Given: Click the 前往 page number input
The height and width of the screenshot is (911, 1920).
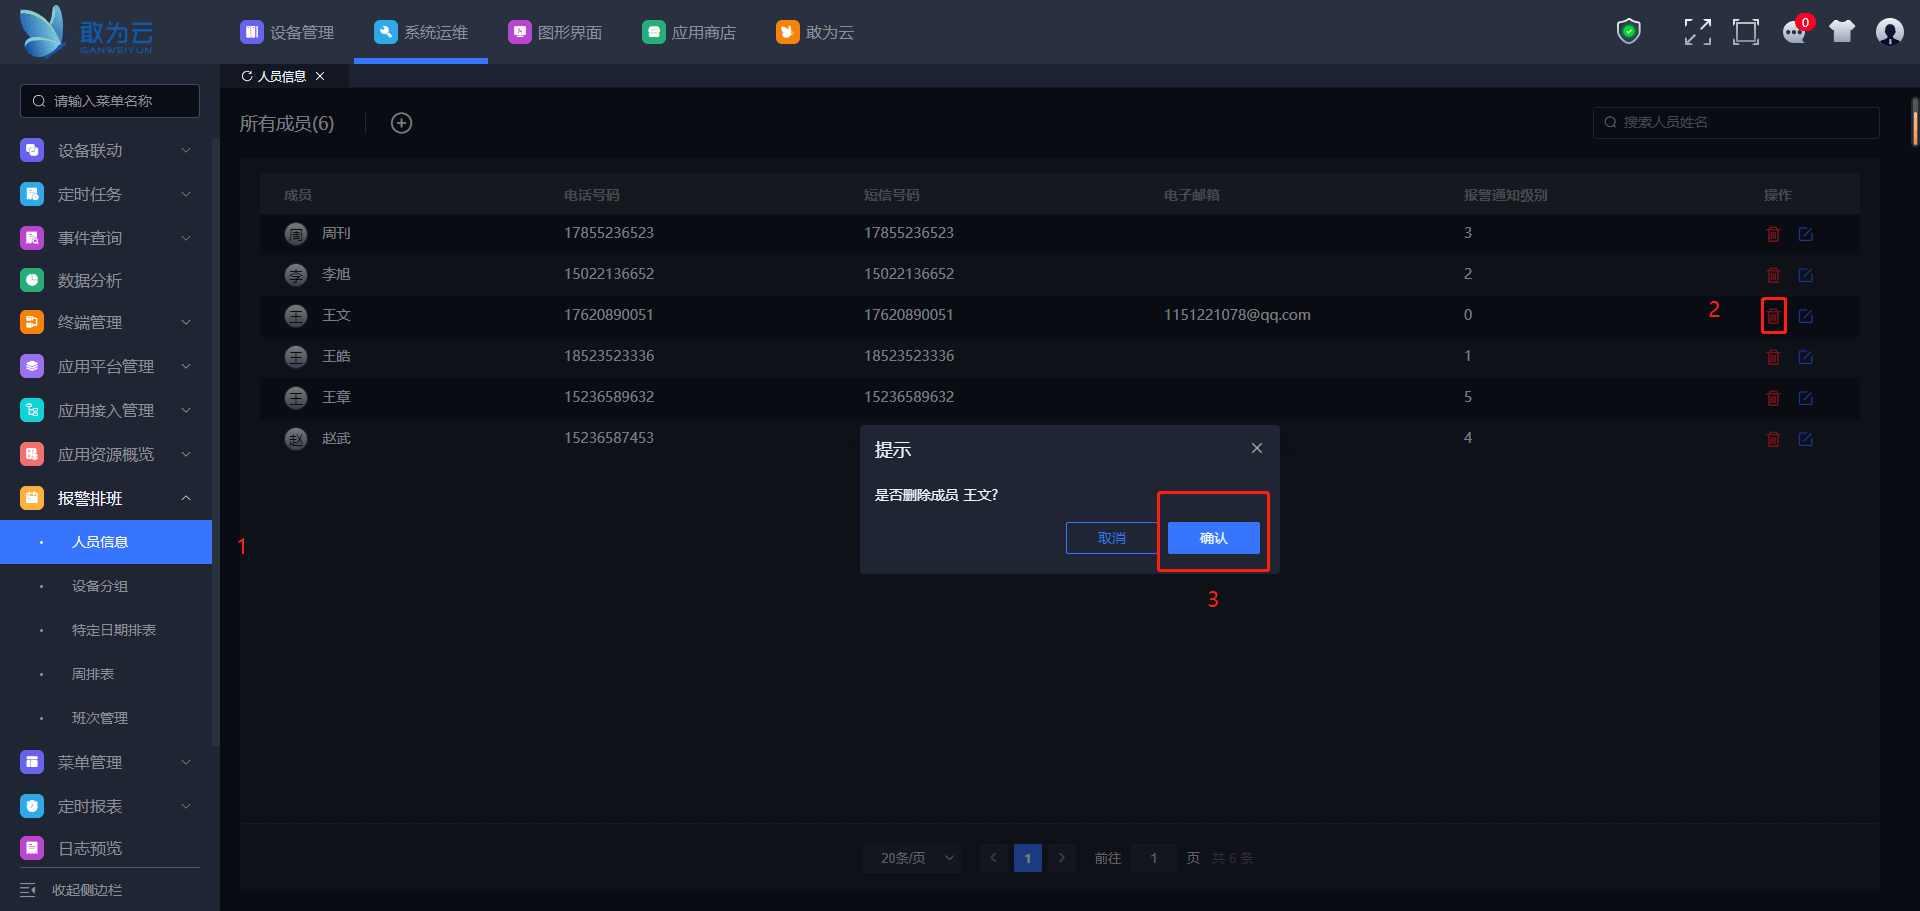Looking at the screenshot, I should [x=1154, y=858].
